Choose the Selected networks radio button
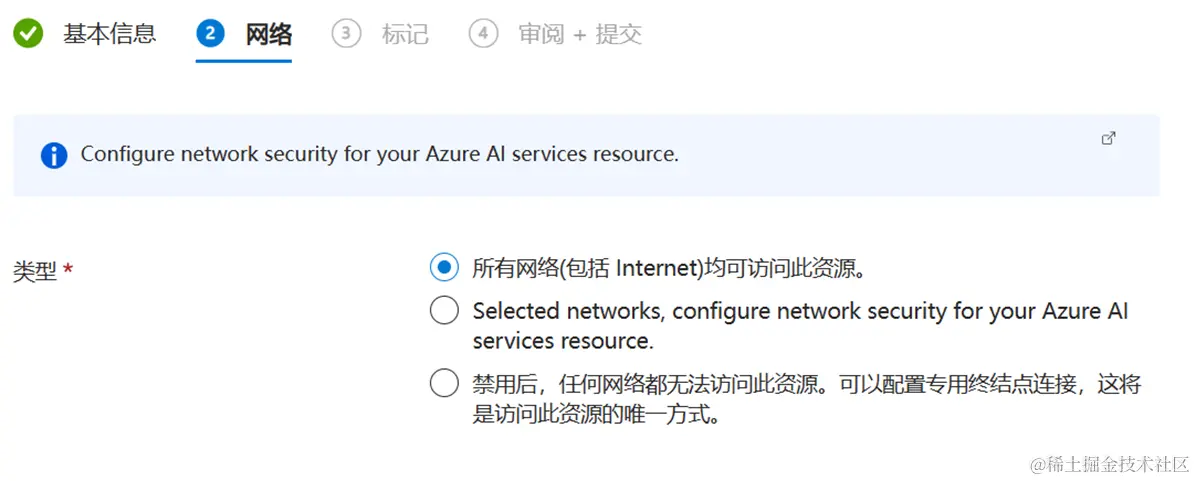1196x481 pixels. [444, 311]
